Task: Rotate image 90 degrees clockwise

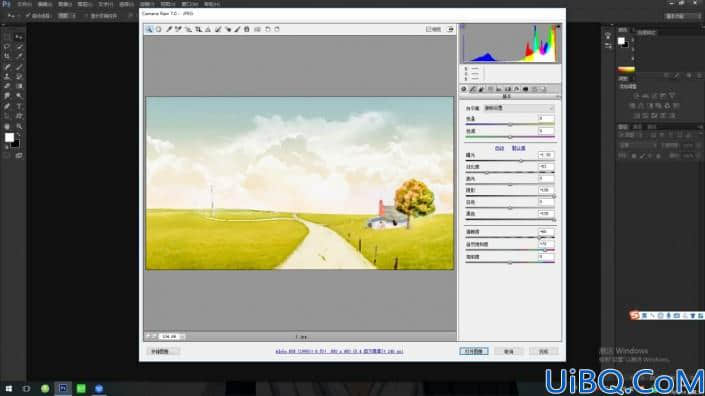Action: tap(277, 29)
